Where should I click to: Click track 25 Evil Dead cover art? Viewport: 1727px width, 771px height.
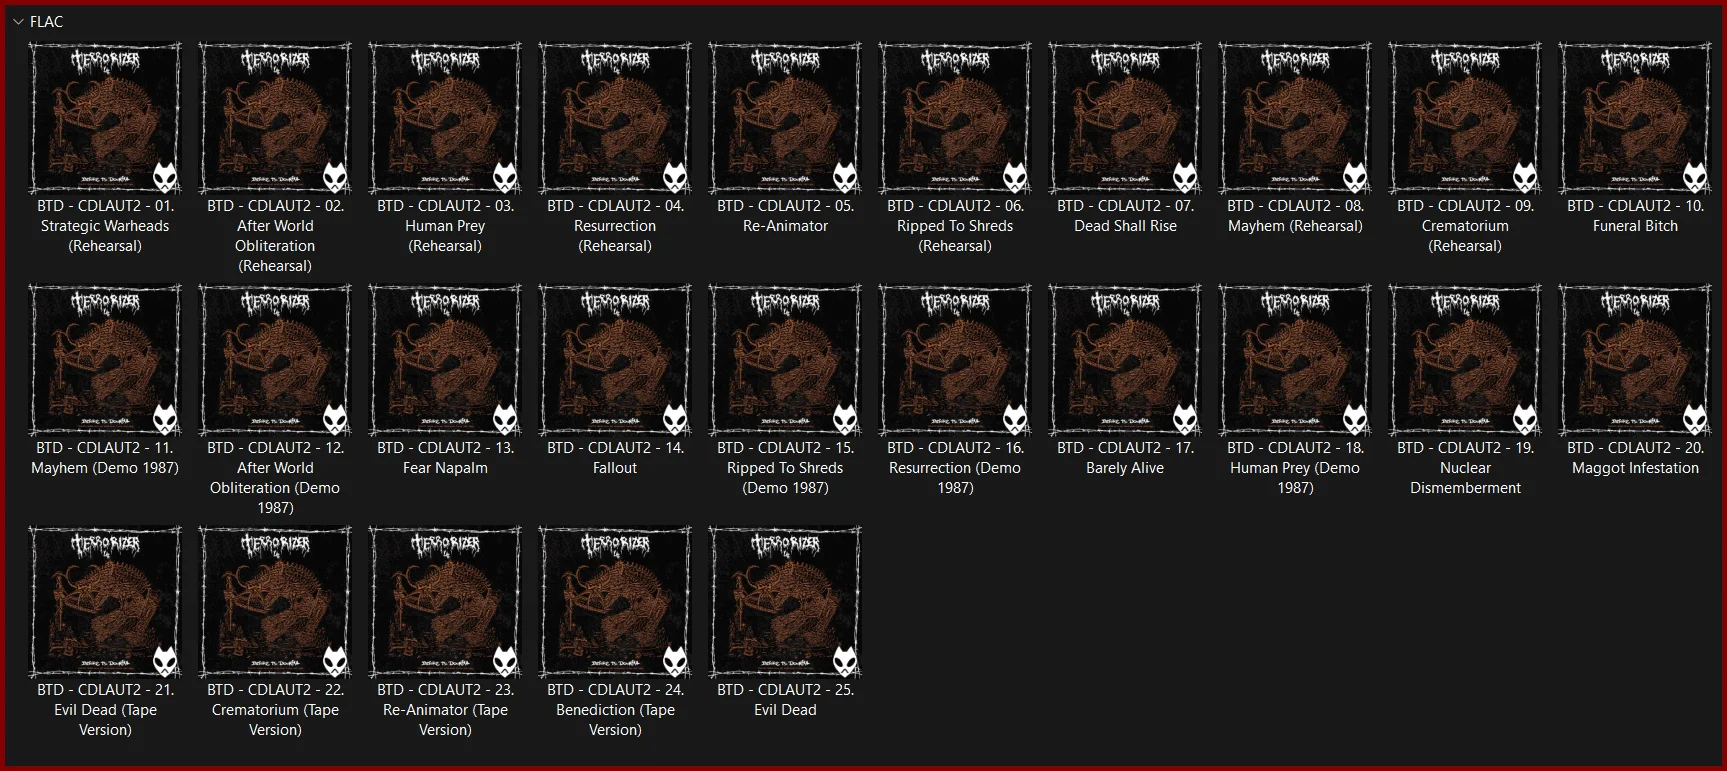[785, 602]
